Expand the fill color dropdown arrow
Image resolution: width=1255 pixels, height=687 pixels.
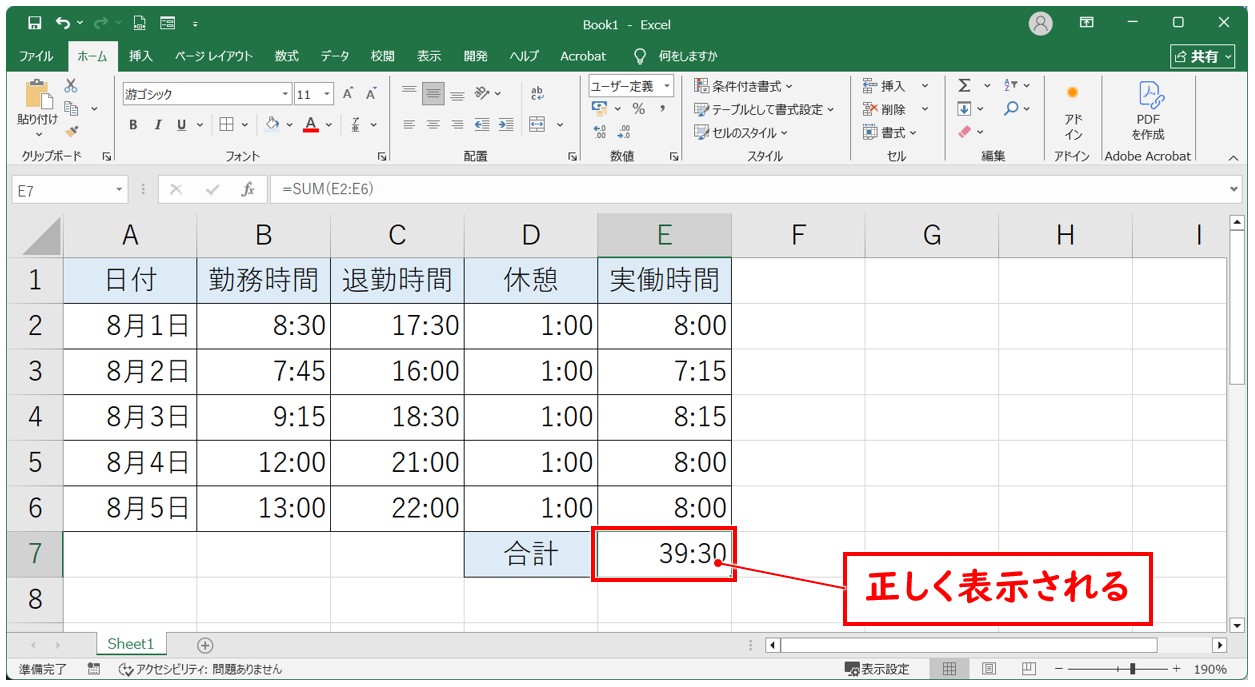(289, 125)
